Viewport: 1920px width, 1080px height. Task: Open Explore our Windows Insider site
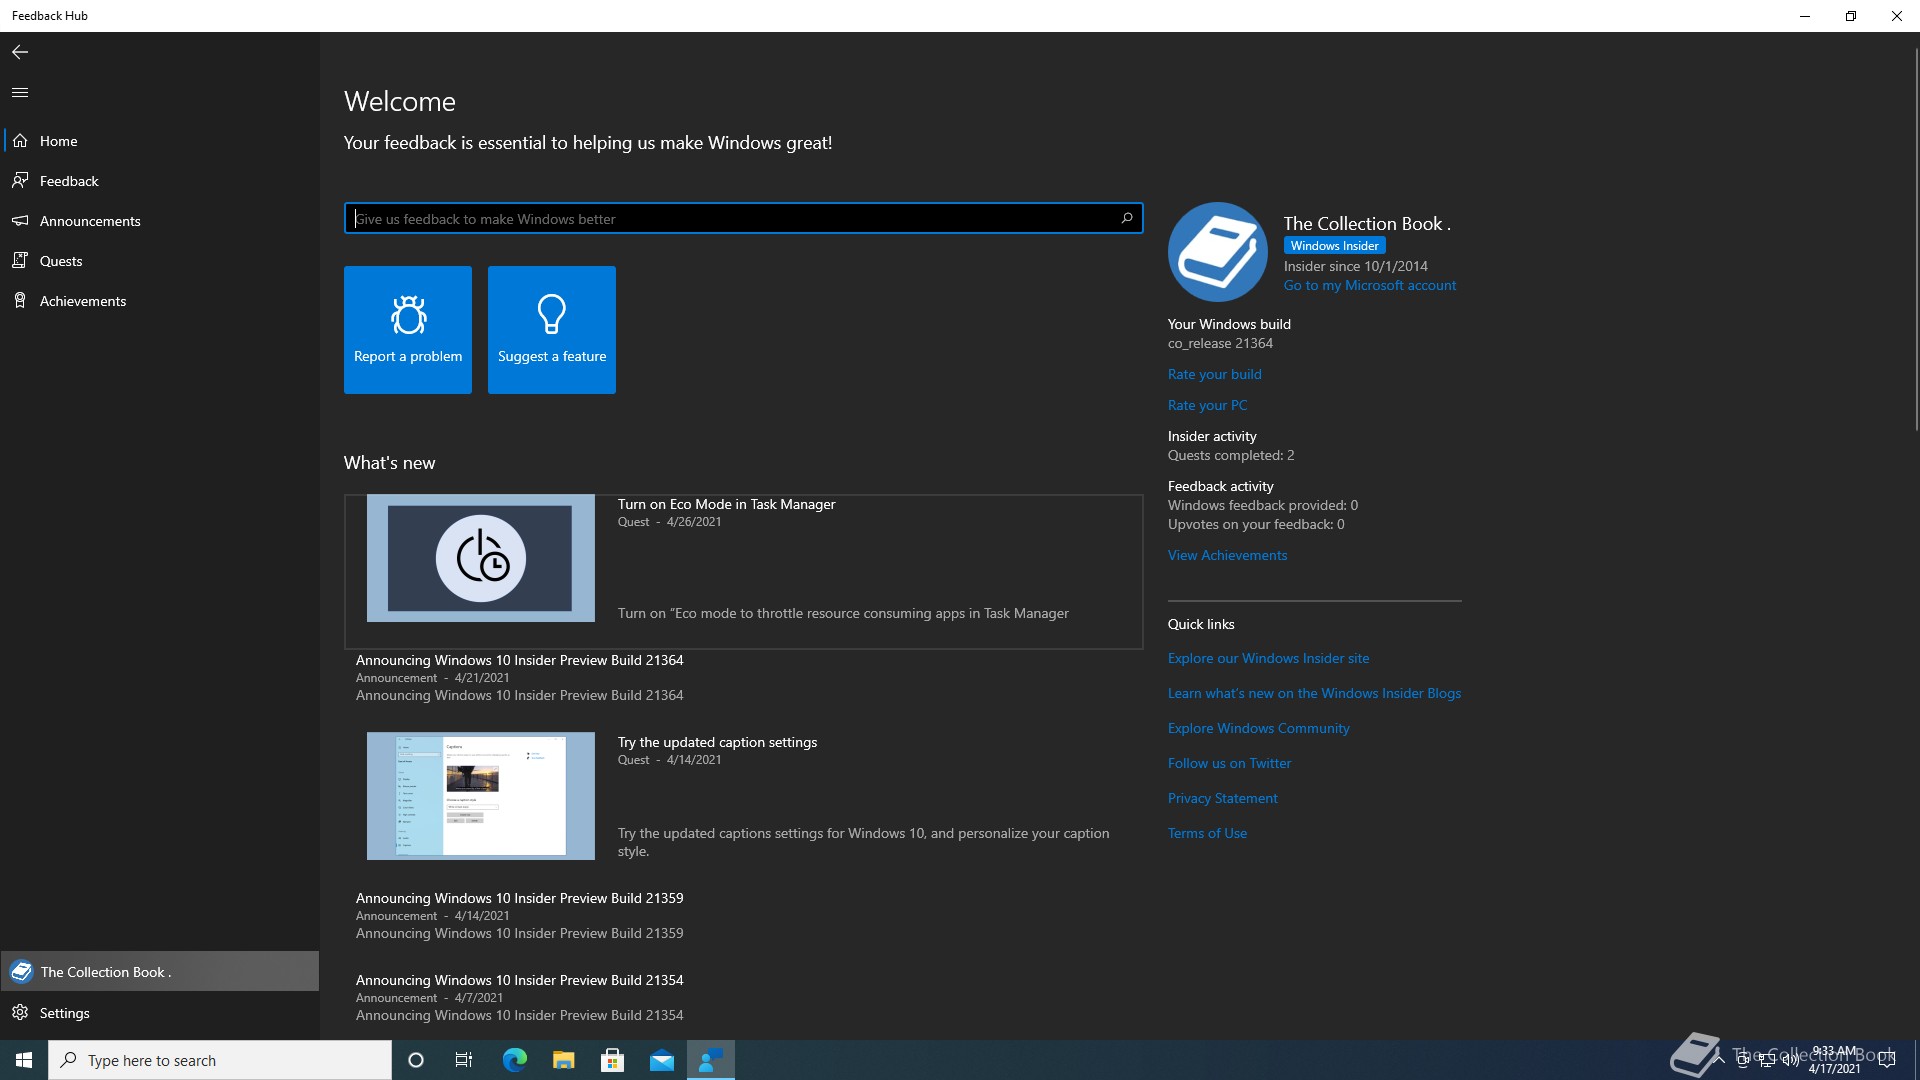[x=1268, y=658]
